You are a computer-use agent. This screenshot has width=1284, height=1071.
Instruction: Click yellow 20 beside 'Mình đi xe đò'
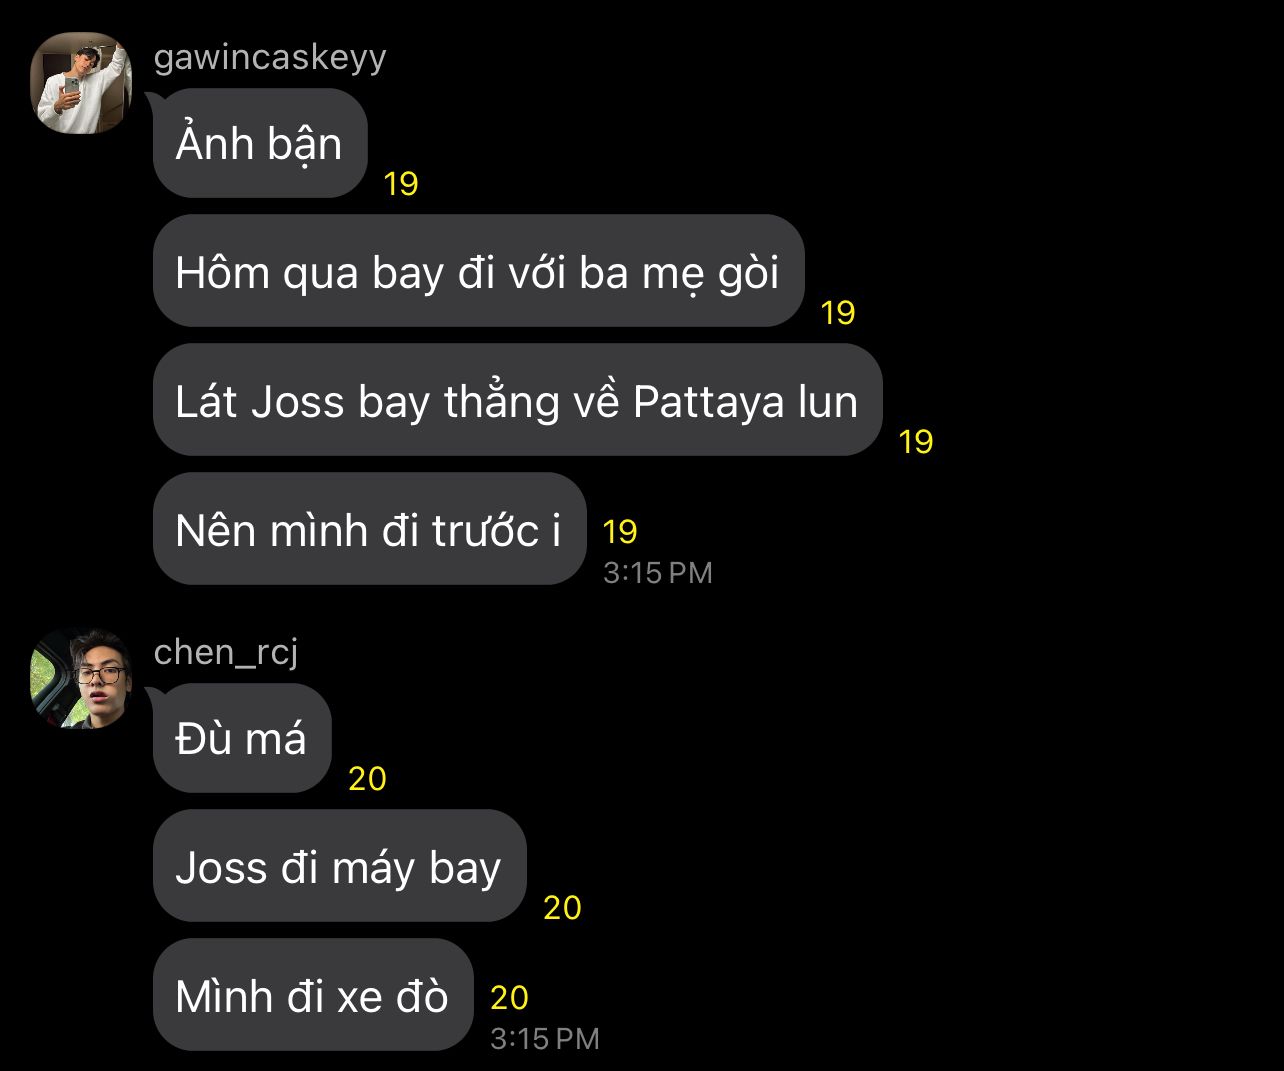click(509, 997)
